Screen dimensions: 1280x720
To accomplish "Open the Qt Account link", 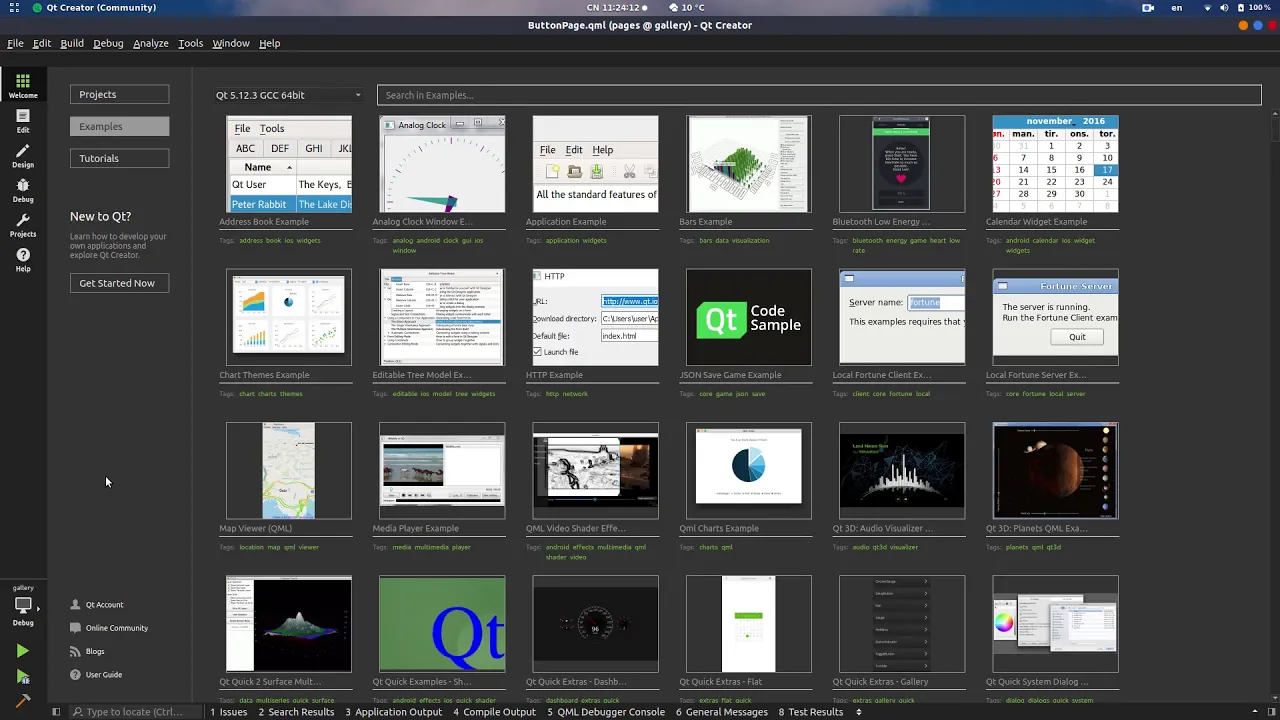I will [x=104, y=605].
